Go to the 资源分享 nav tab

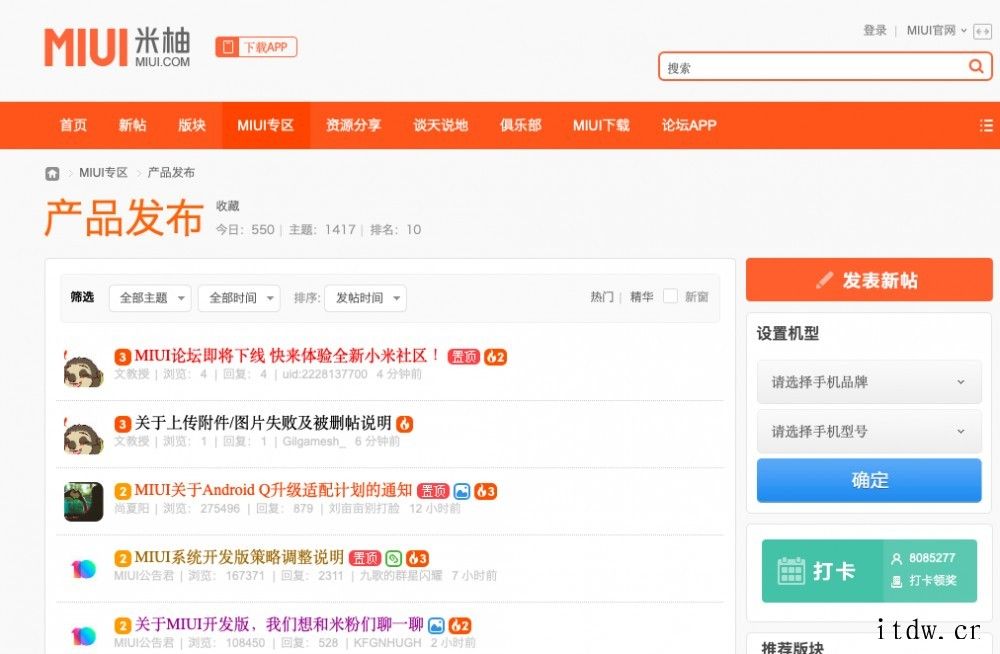(353, 126)
